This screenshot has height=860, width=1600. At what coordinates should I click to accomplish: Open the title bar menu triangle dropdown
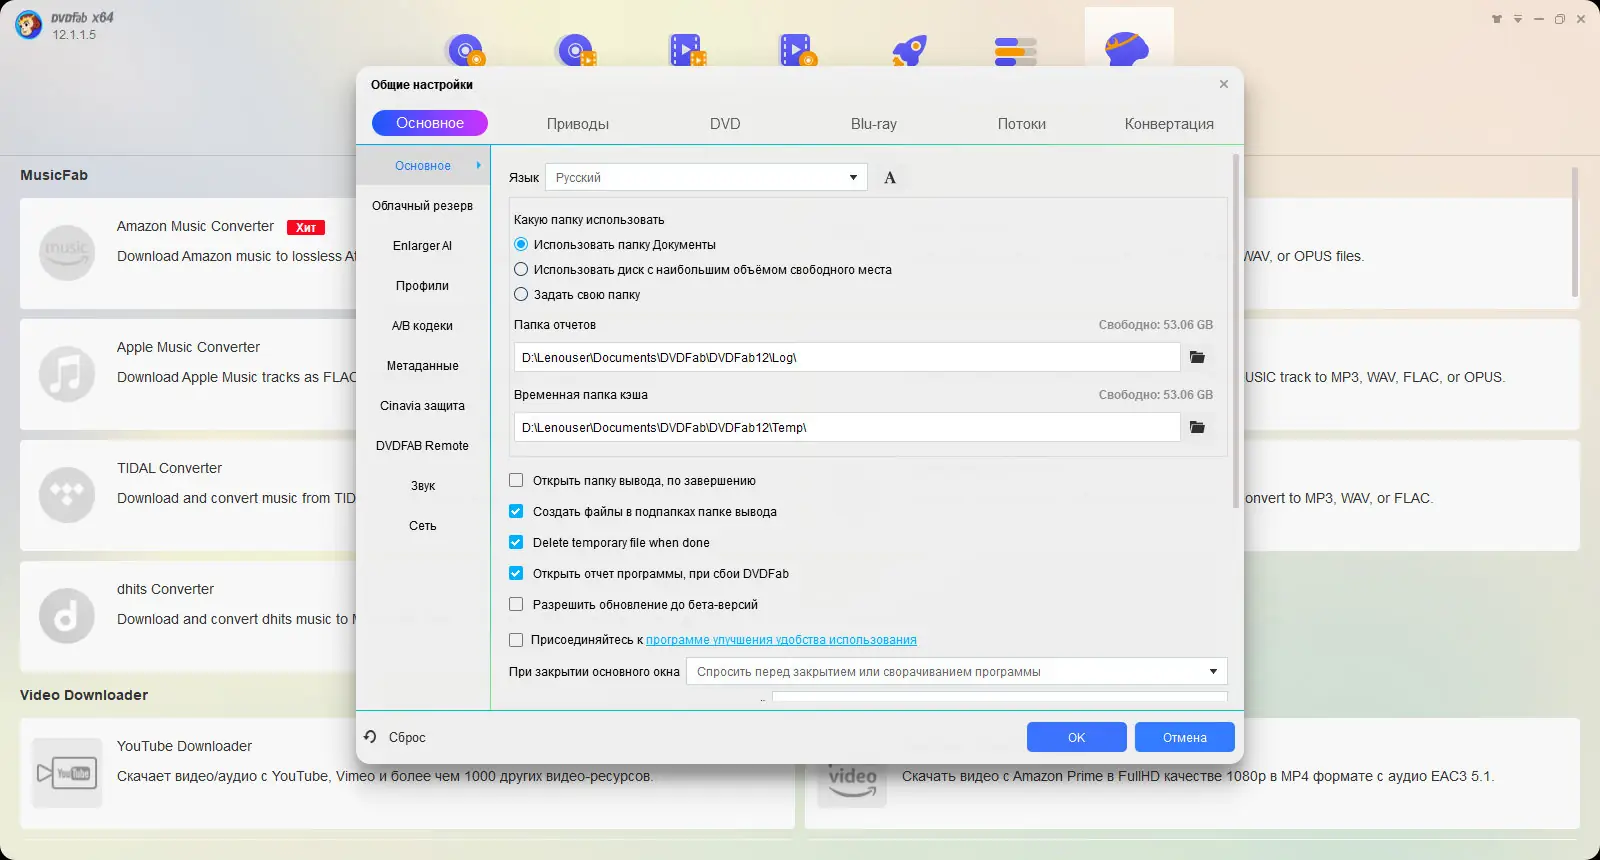tap(1518, 19)
